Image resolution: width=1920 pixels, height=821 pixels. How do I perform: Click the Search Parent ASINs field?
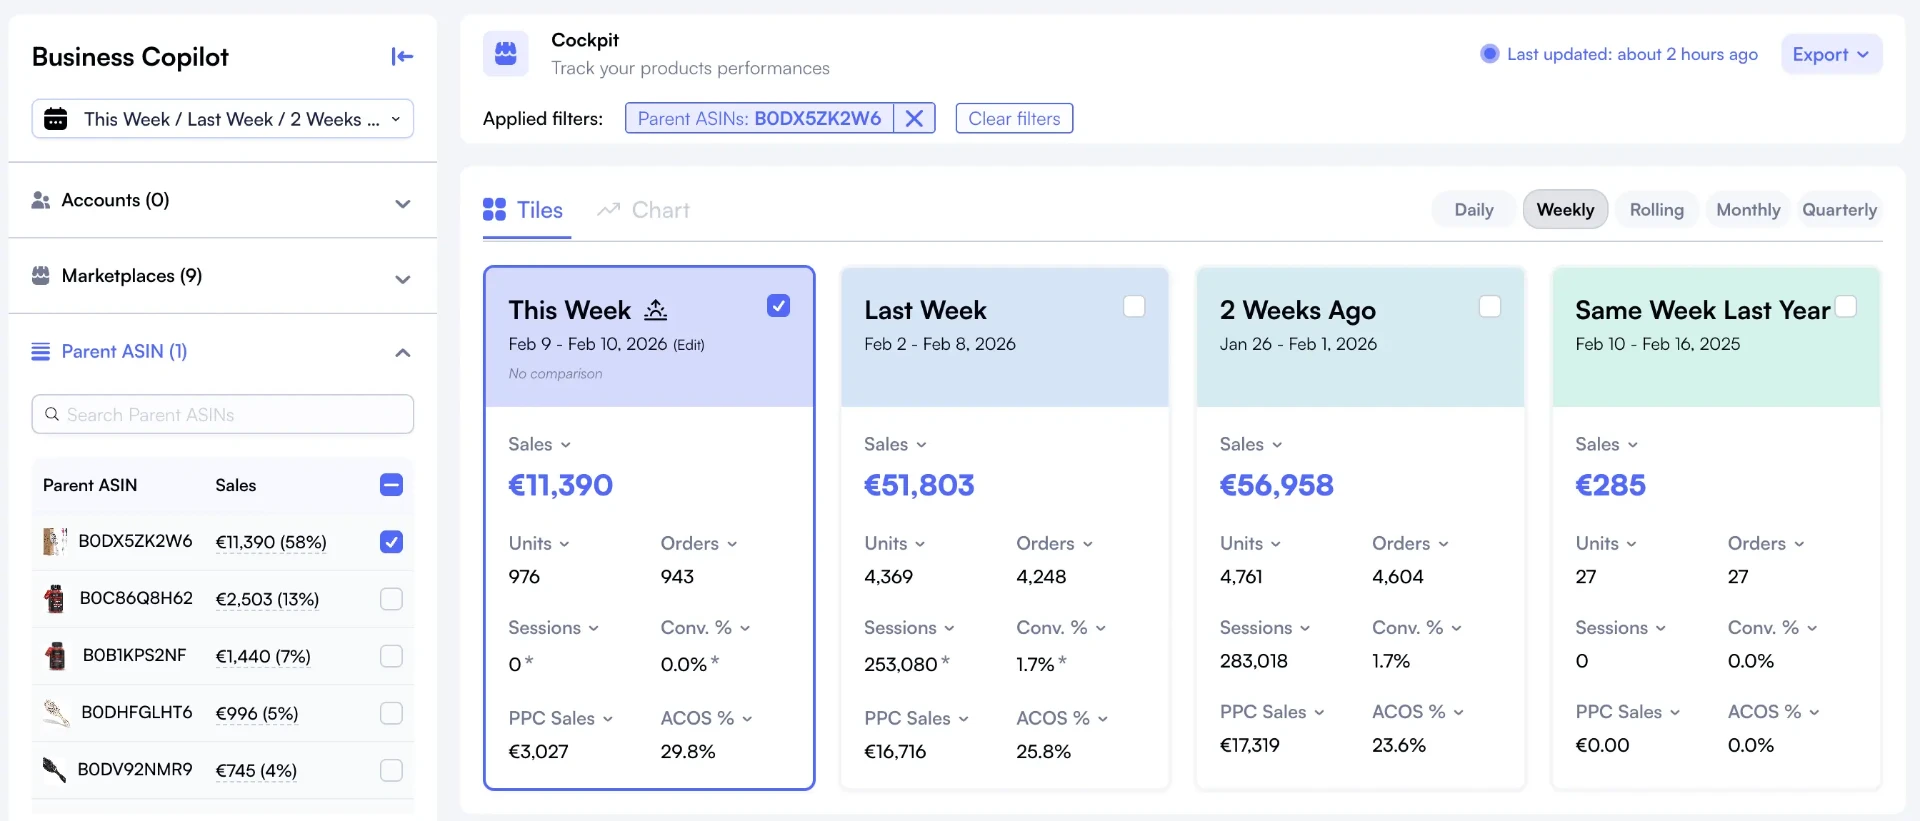coord(223,414)
